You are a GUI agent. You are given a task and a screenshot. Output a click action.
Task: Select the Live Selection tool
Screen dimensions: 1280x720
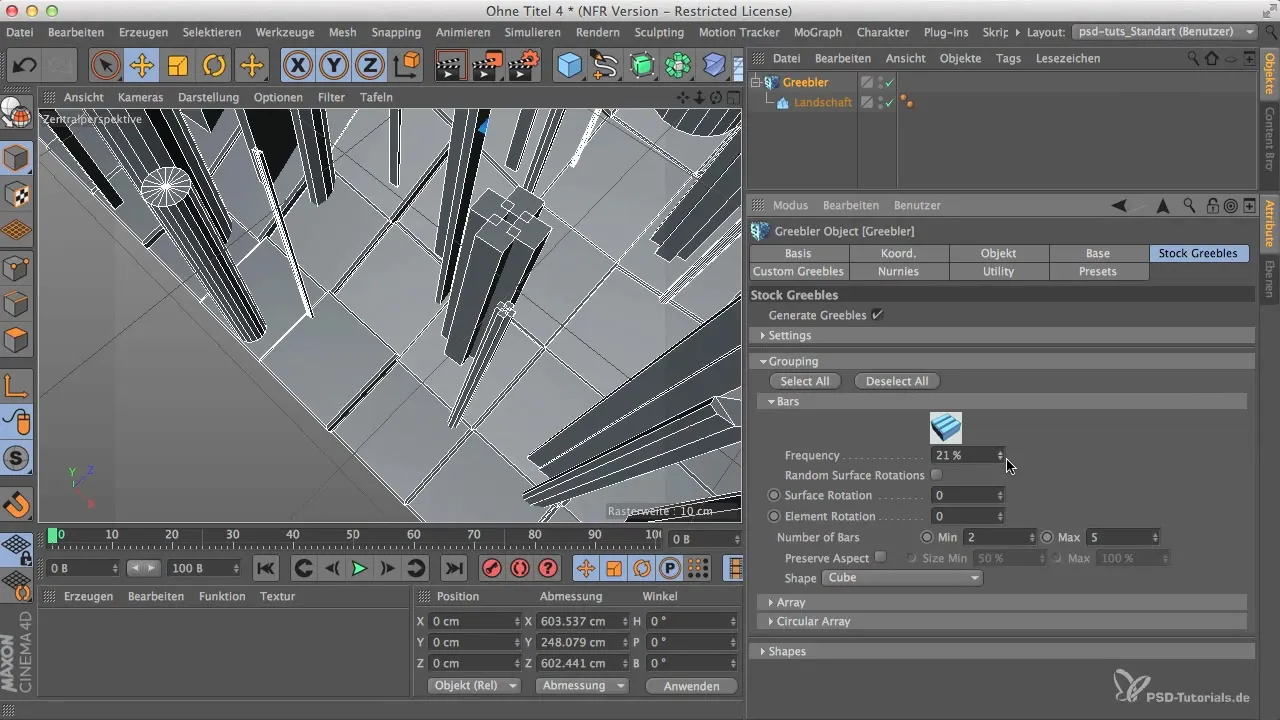coord(105,66)
